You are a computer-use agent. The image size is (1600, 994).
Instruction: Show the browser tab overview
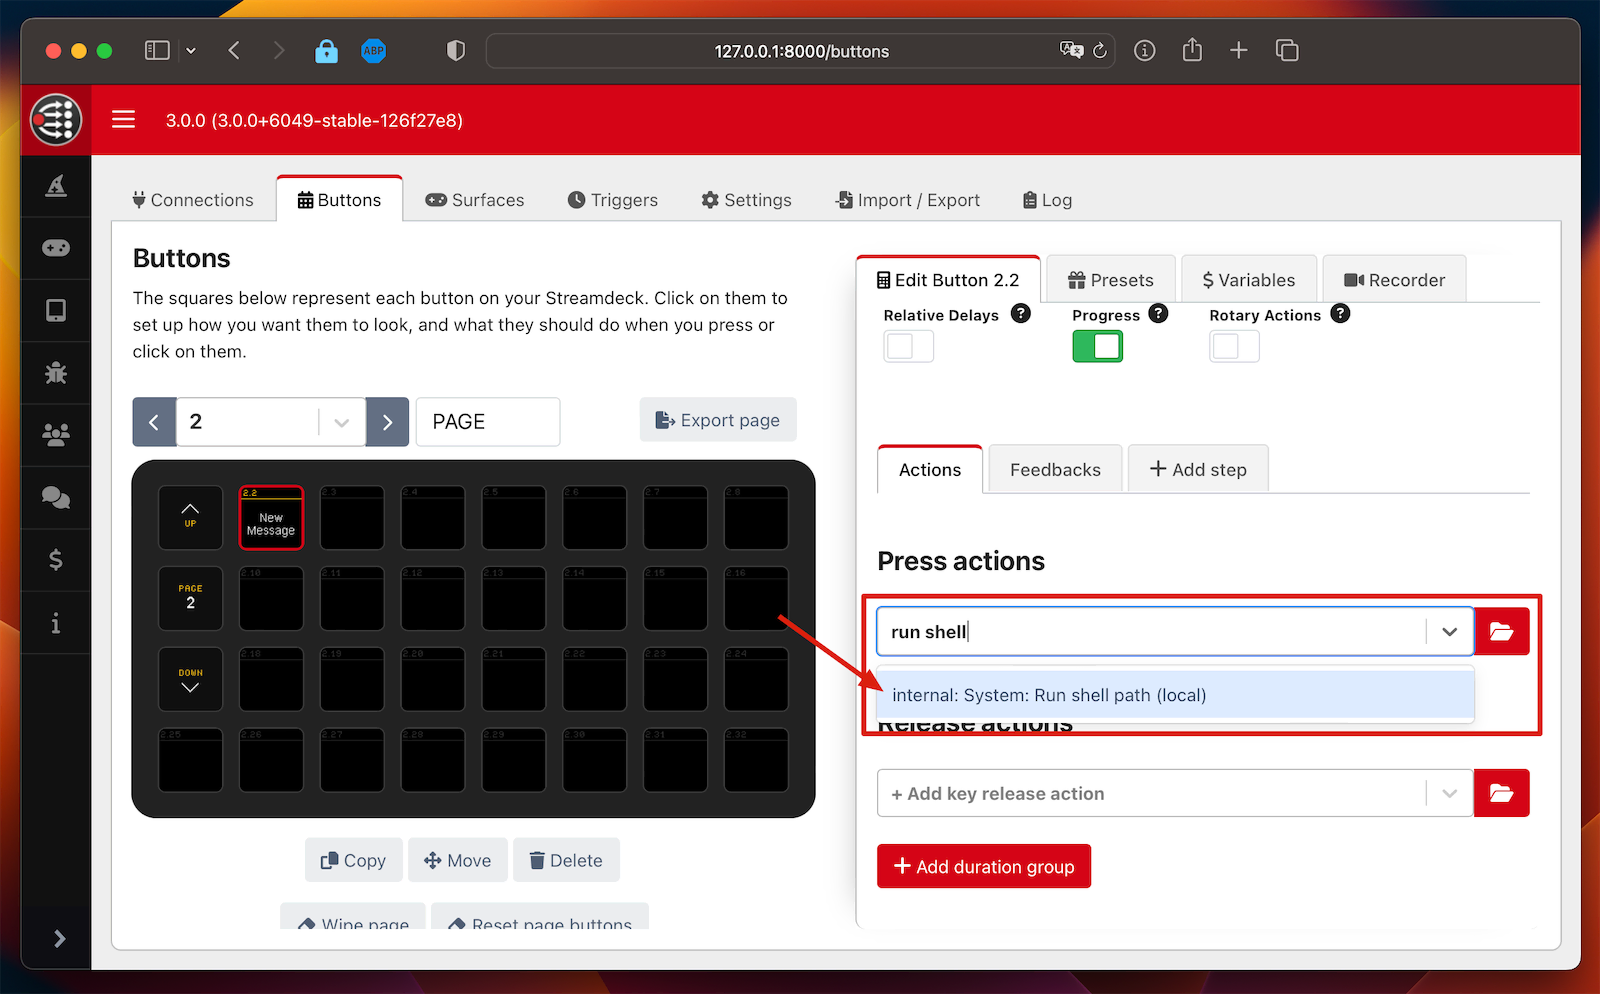1287,50
